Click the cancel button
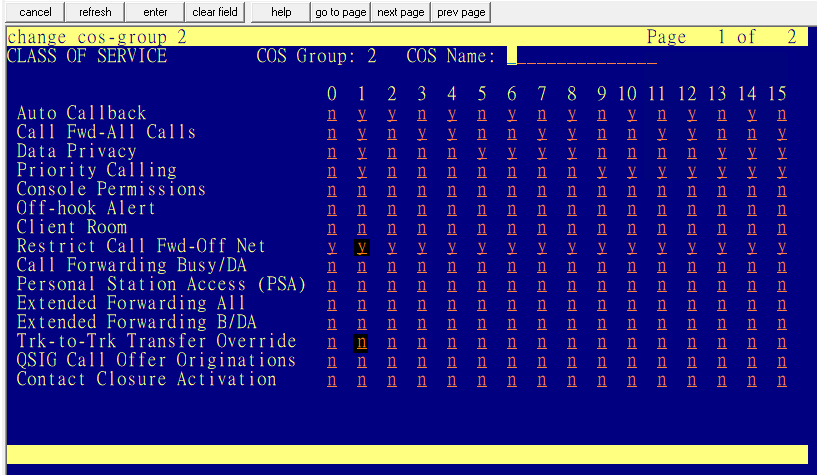Screen dimensions: 817x475 (35, 12)
